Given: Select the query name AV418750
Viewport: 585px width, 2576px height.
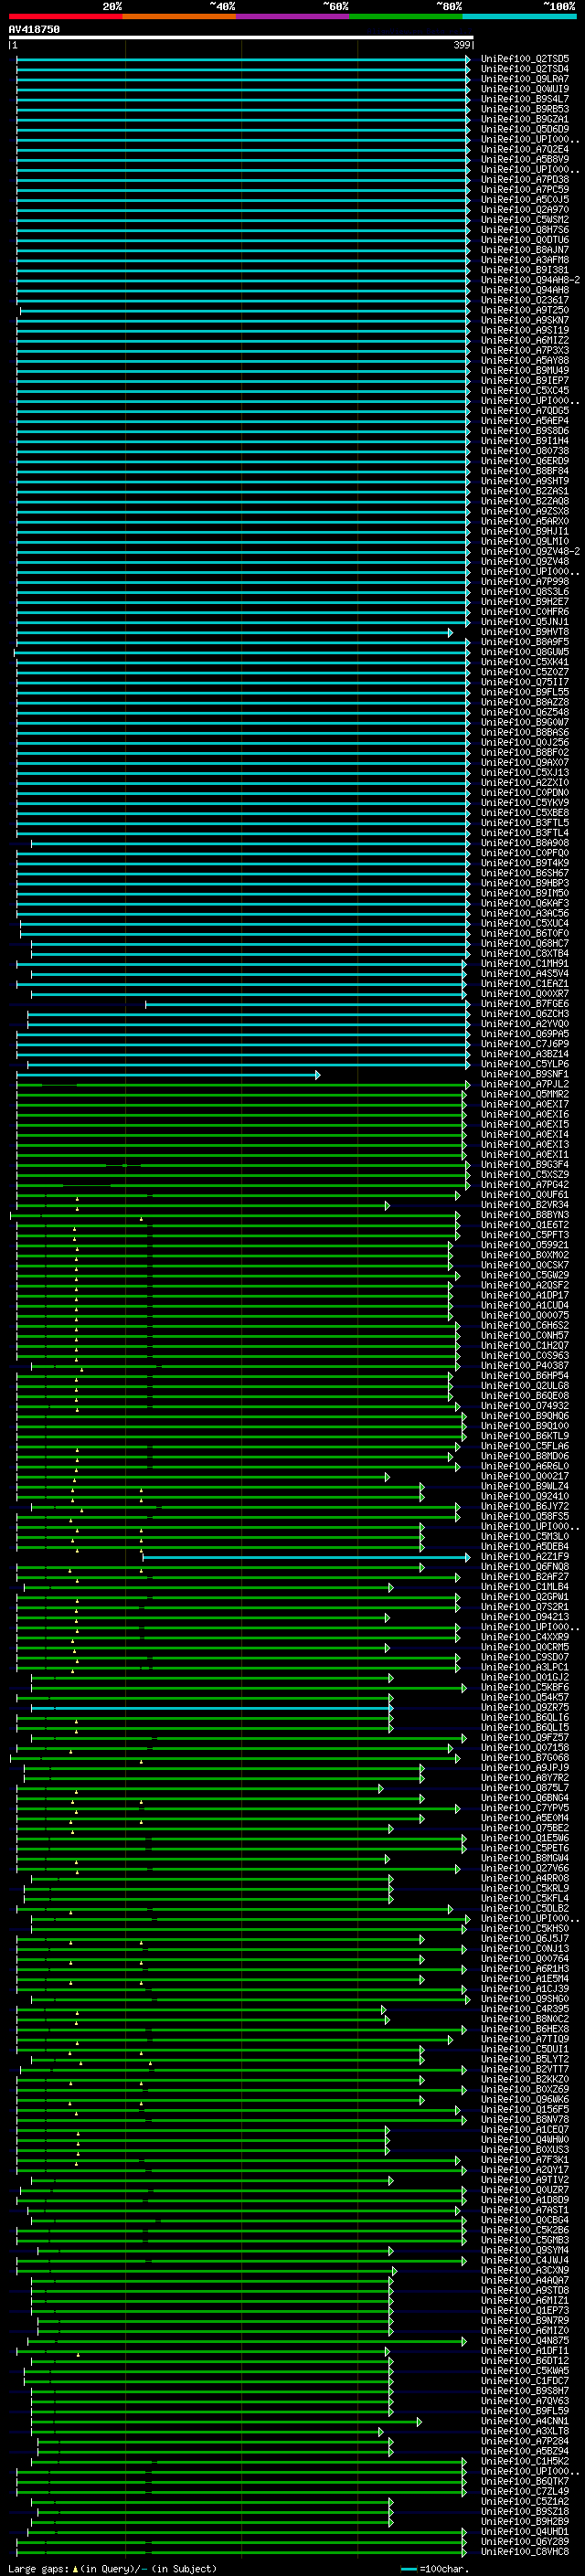Looking at the screenshot, I should pyautogui.click(x=34, y=30).
